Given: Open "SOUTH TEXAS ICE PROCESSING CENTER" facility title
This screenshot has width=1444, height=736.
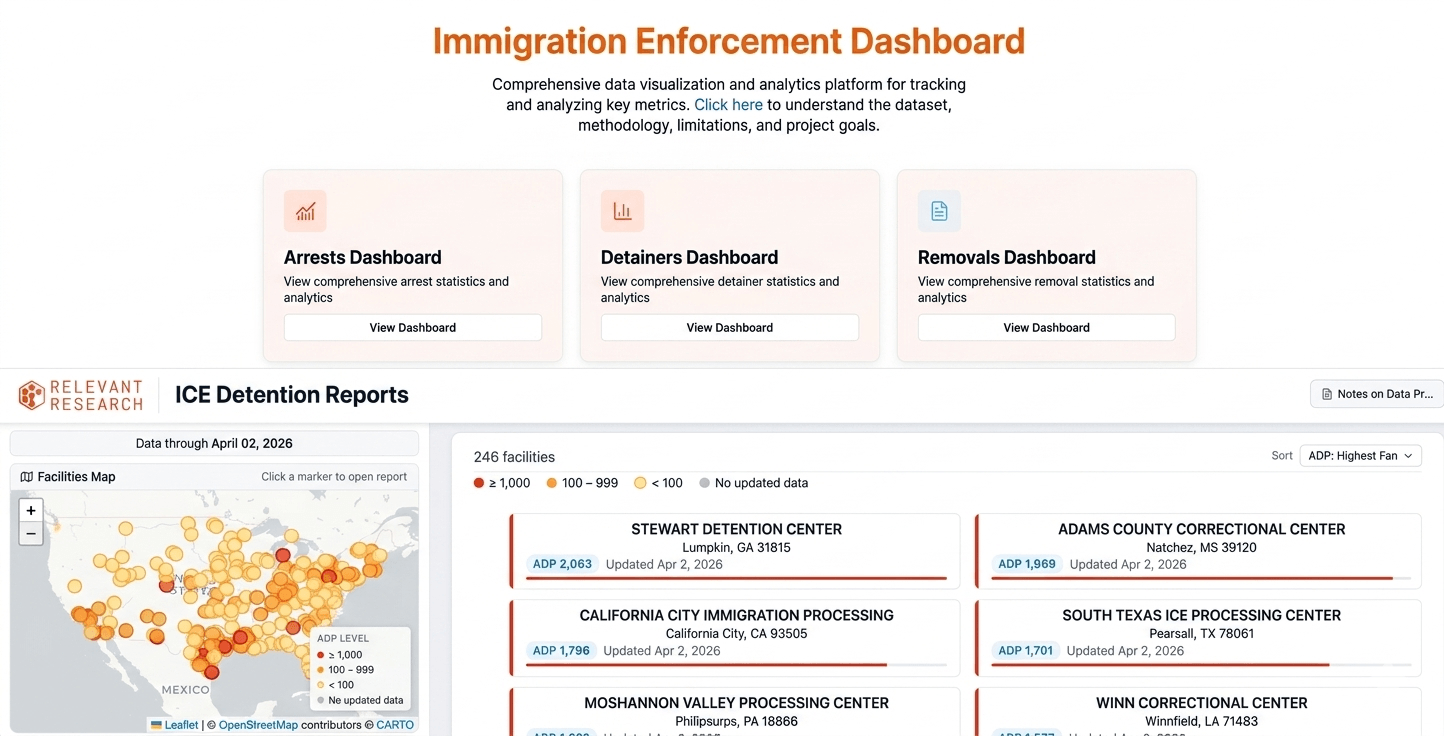Looking at the screenshot, I should point(1202,615).
